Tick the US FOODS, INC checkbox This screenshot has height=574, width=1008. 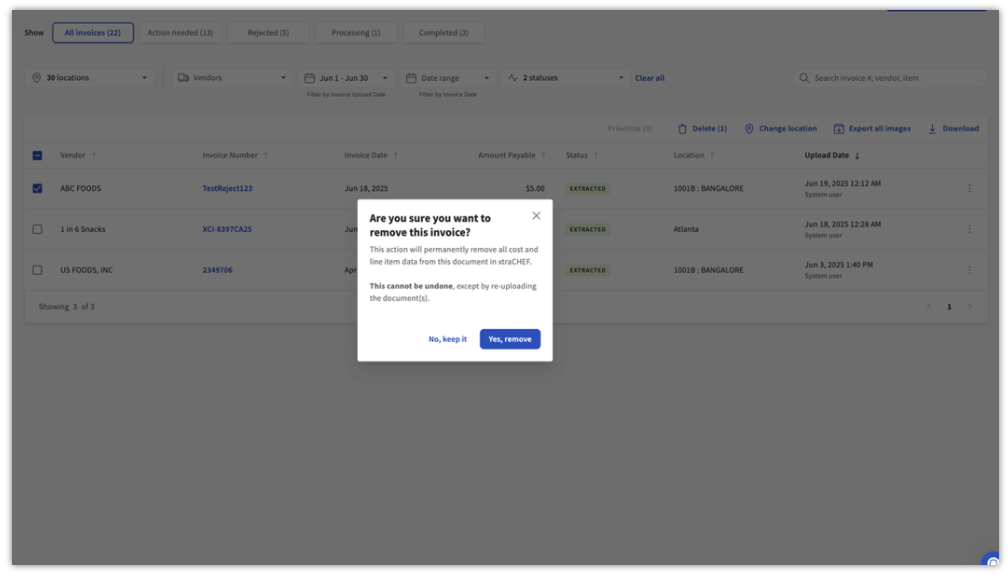pyautogui.click(x=37, y=270)
